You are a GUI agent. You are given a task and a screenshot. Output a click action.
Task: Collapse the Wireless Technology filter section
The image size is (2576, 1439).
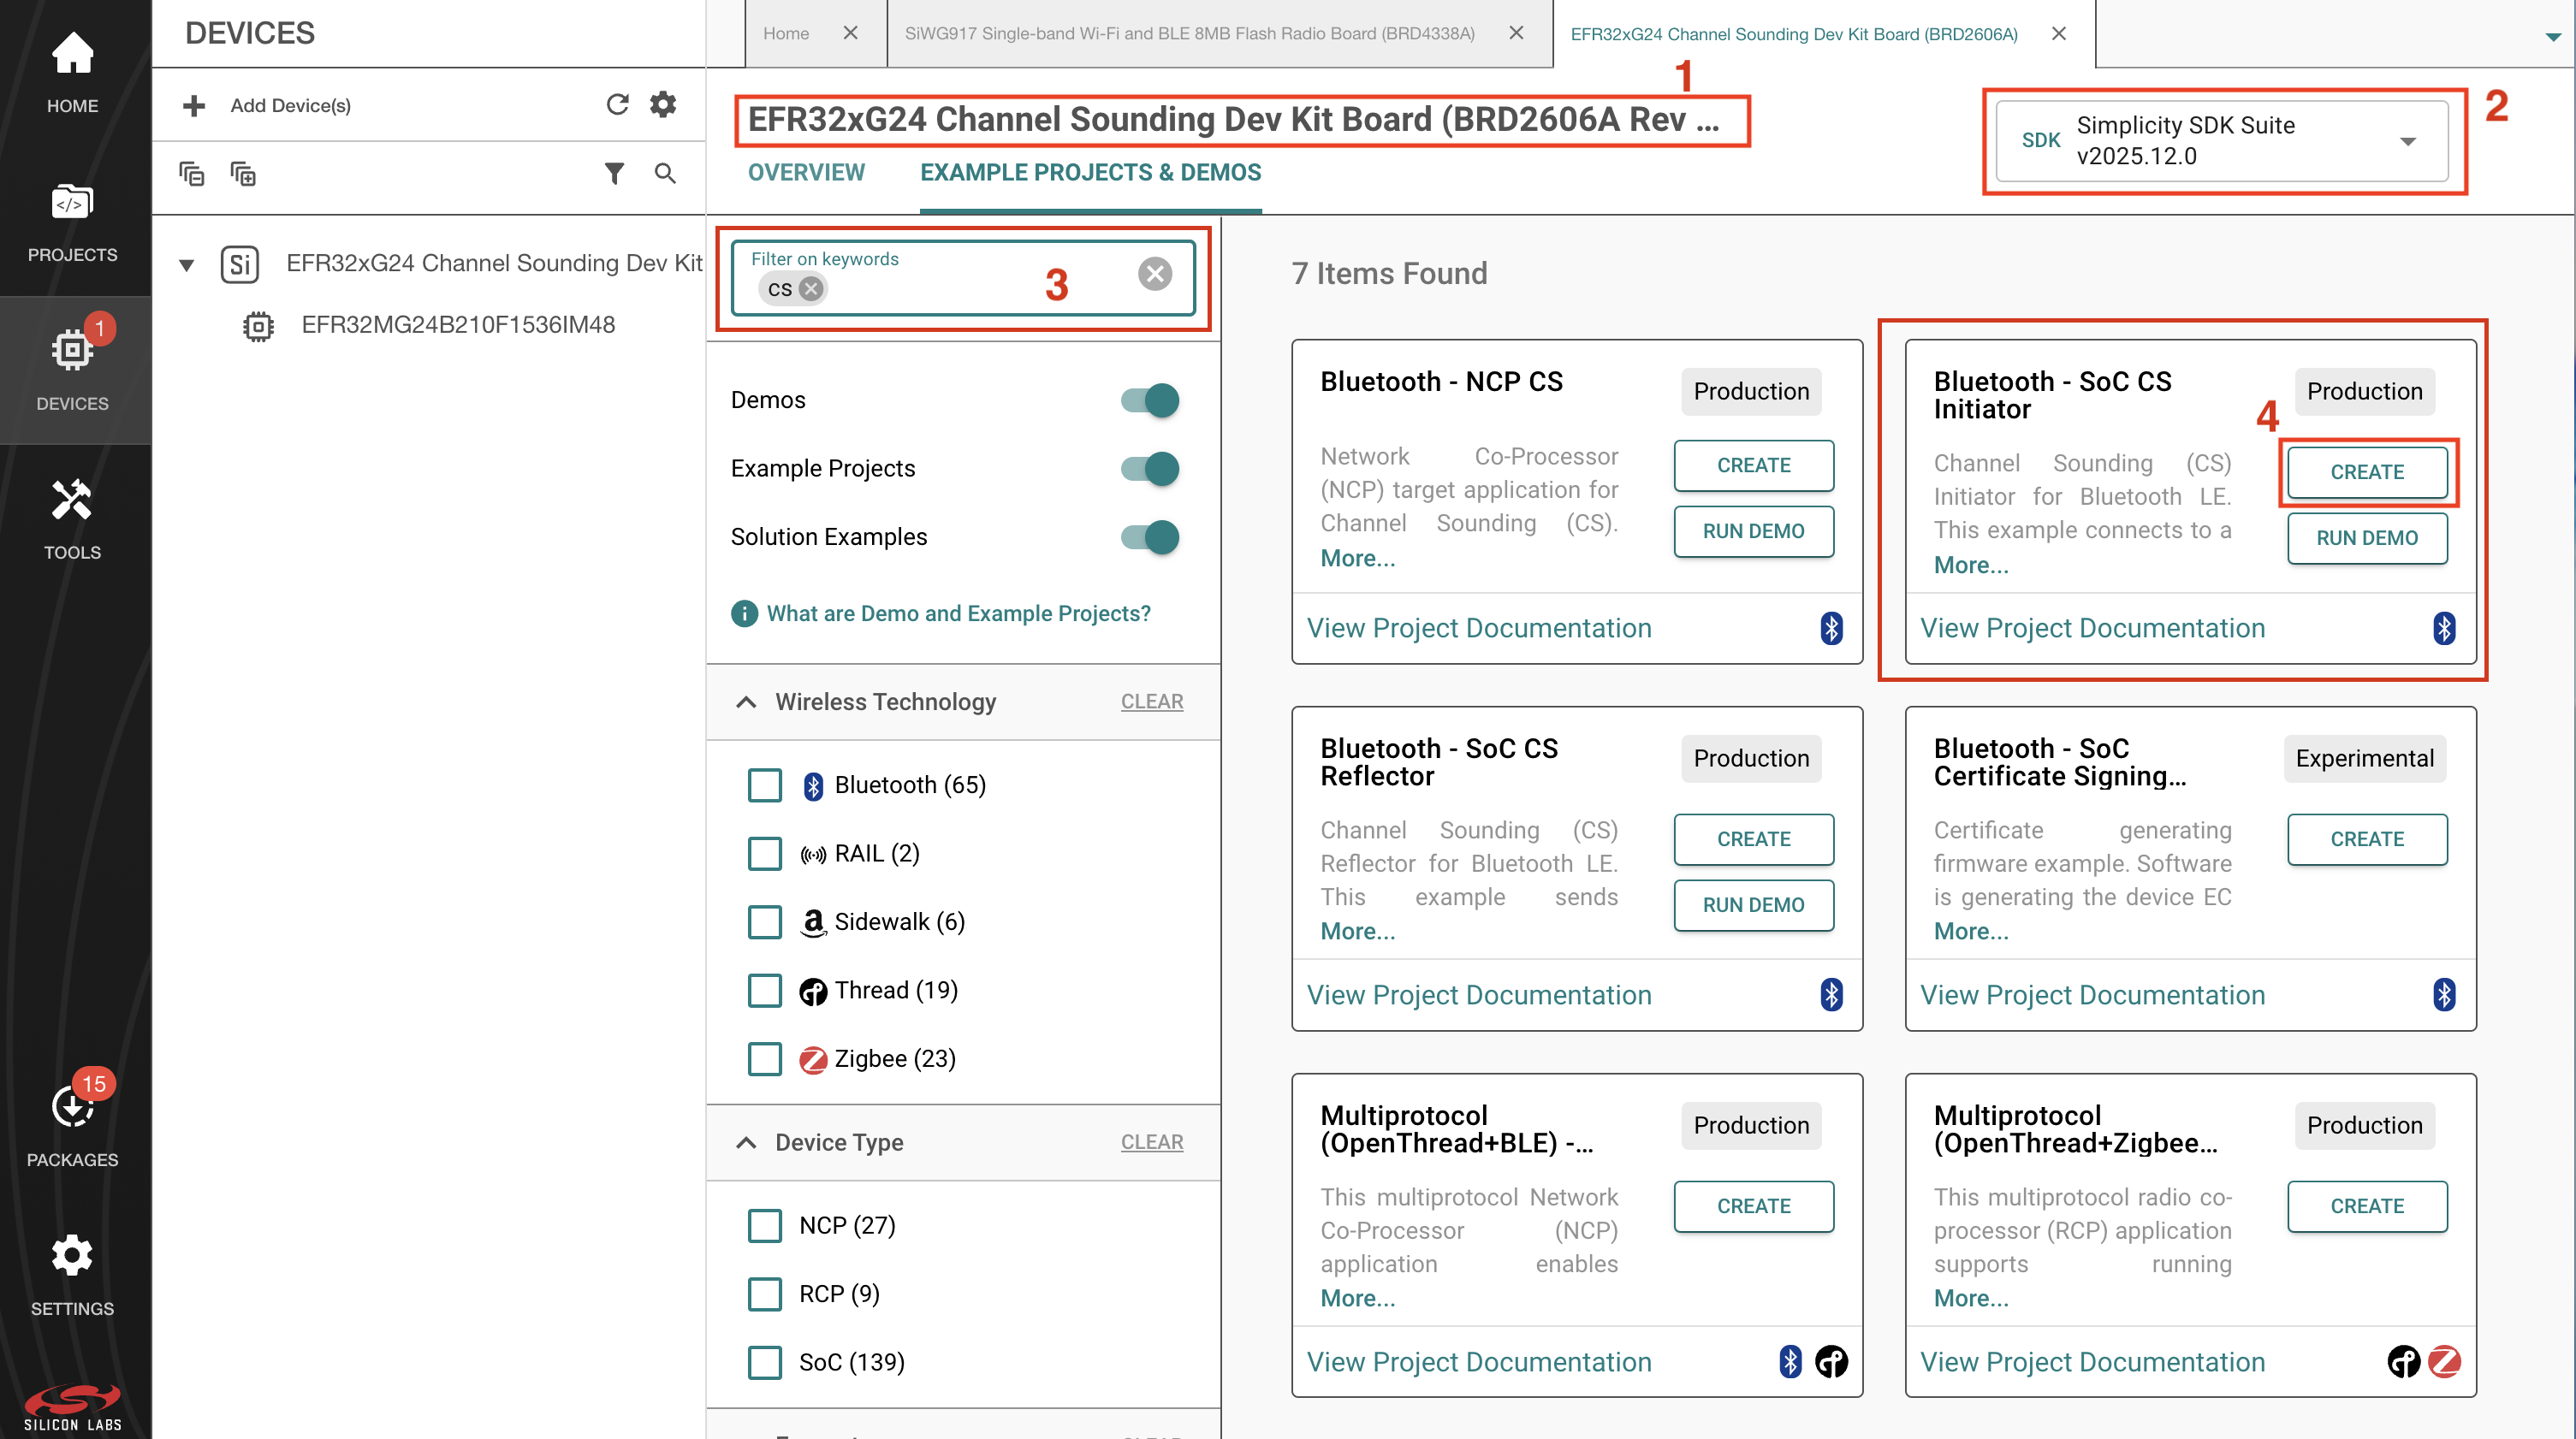(x=746, y=702)
